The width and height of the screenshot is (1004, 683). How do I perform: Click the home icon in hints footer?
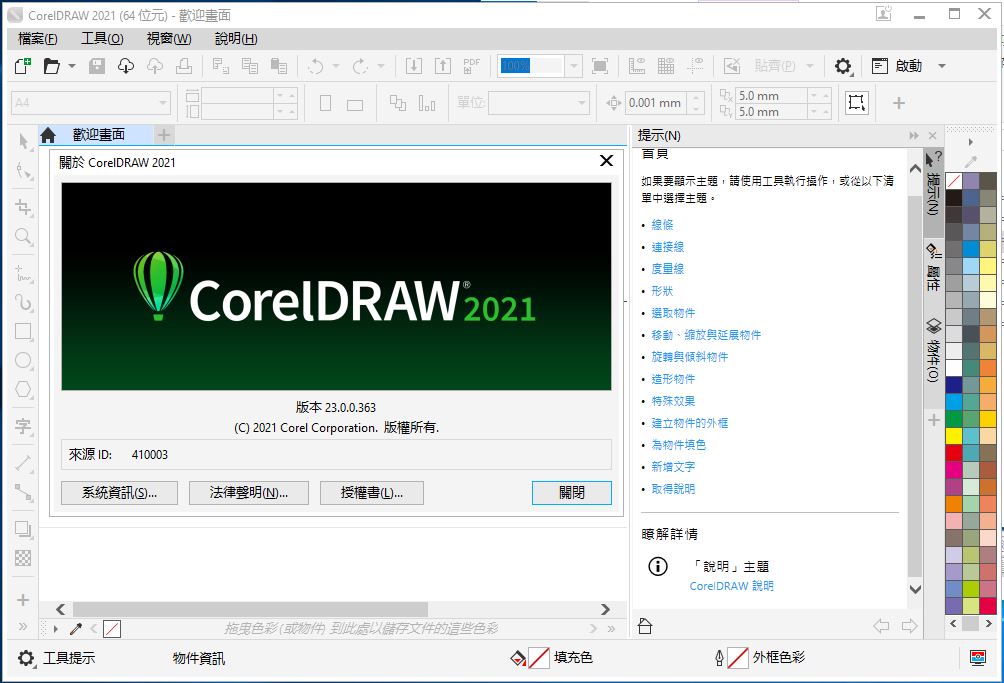(645, 626)
